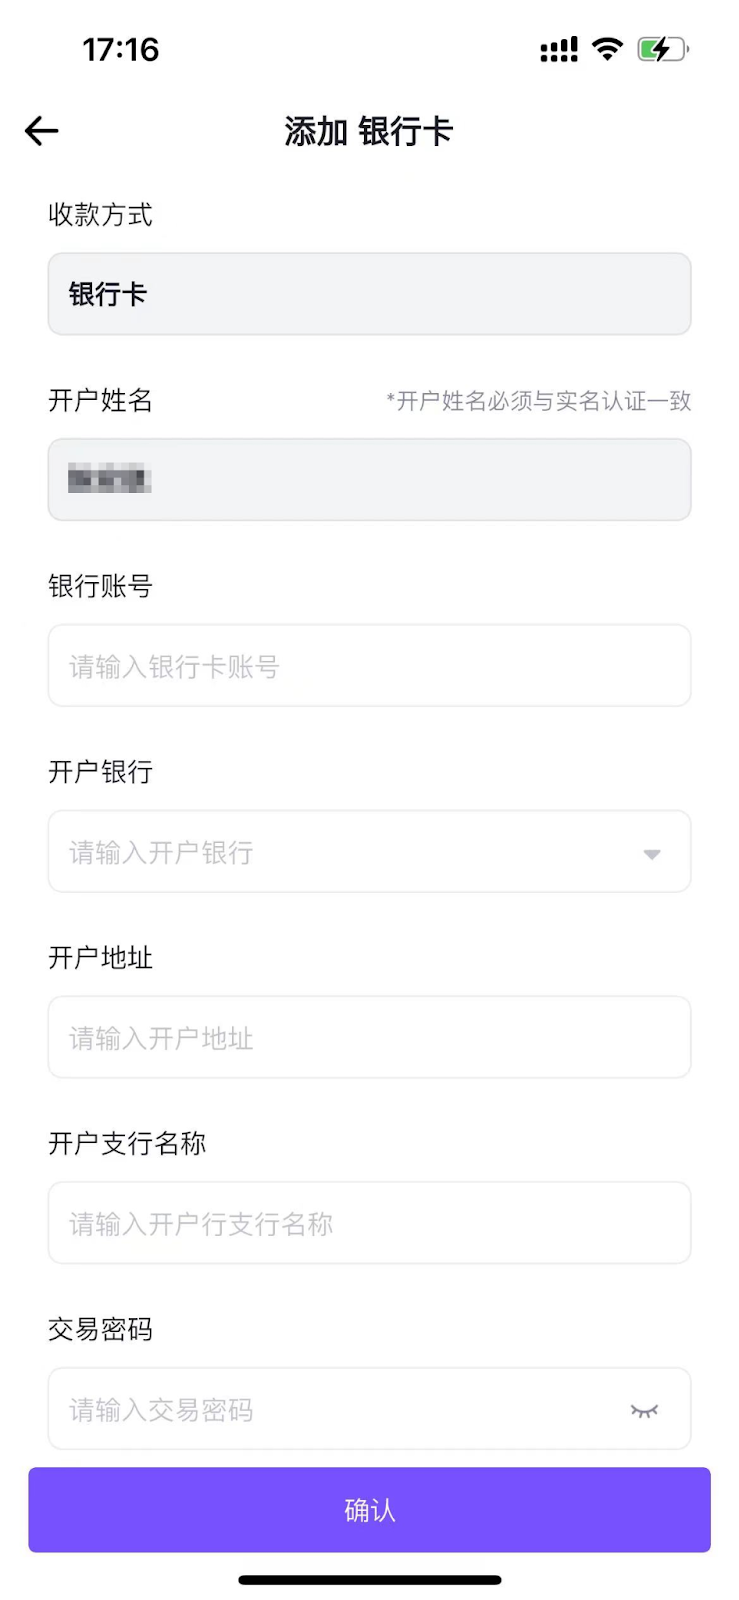Click the 请输入交易密码 password field
Image resolution: width=739 pixels, height=1600 pixels.
[330, 1410]
